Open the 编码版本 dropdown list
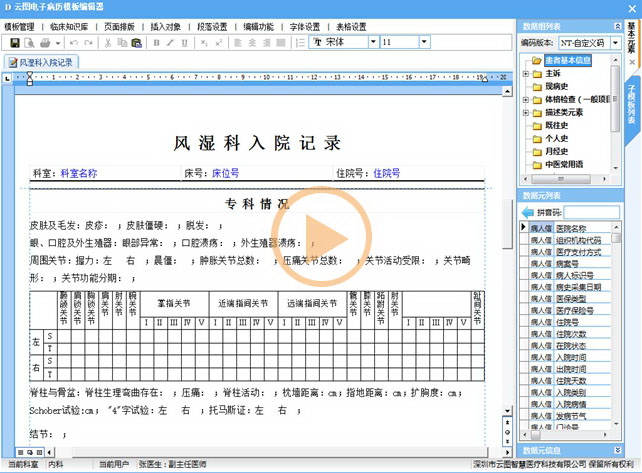 point(613,43)
